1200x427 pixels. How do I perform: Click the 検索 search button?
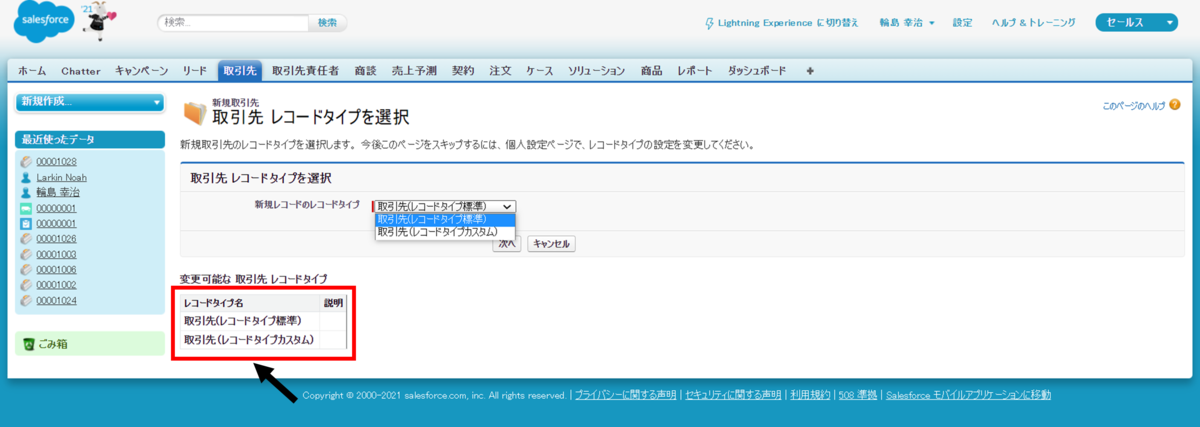327,22
